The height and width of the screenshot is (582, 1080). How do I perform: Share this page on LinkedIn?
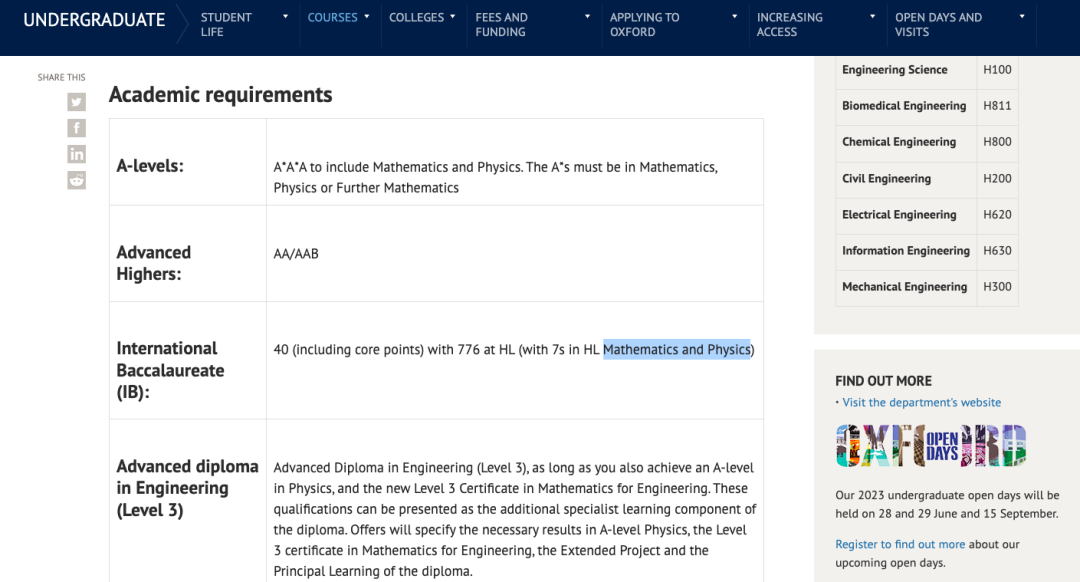click(76, 154)
